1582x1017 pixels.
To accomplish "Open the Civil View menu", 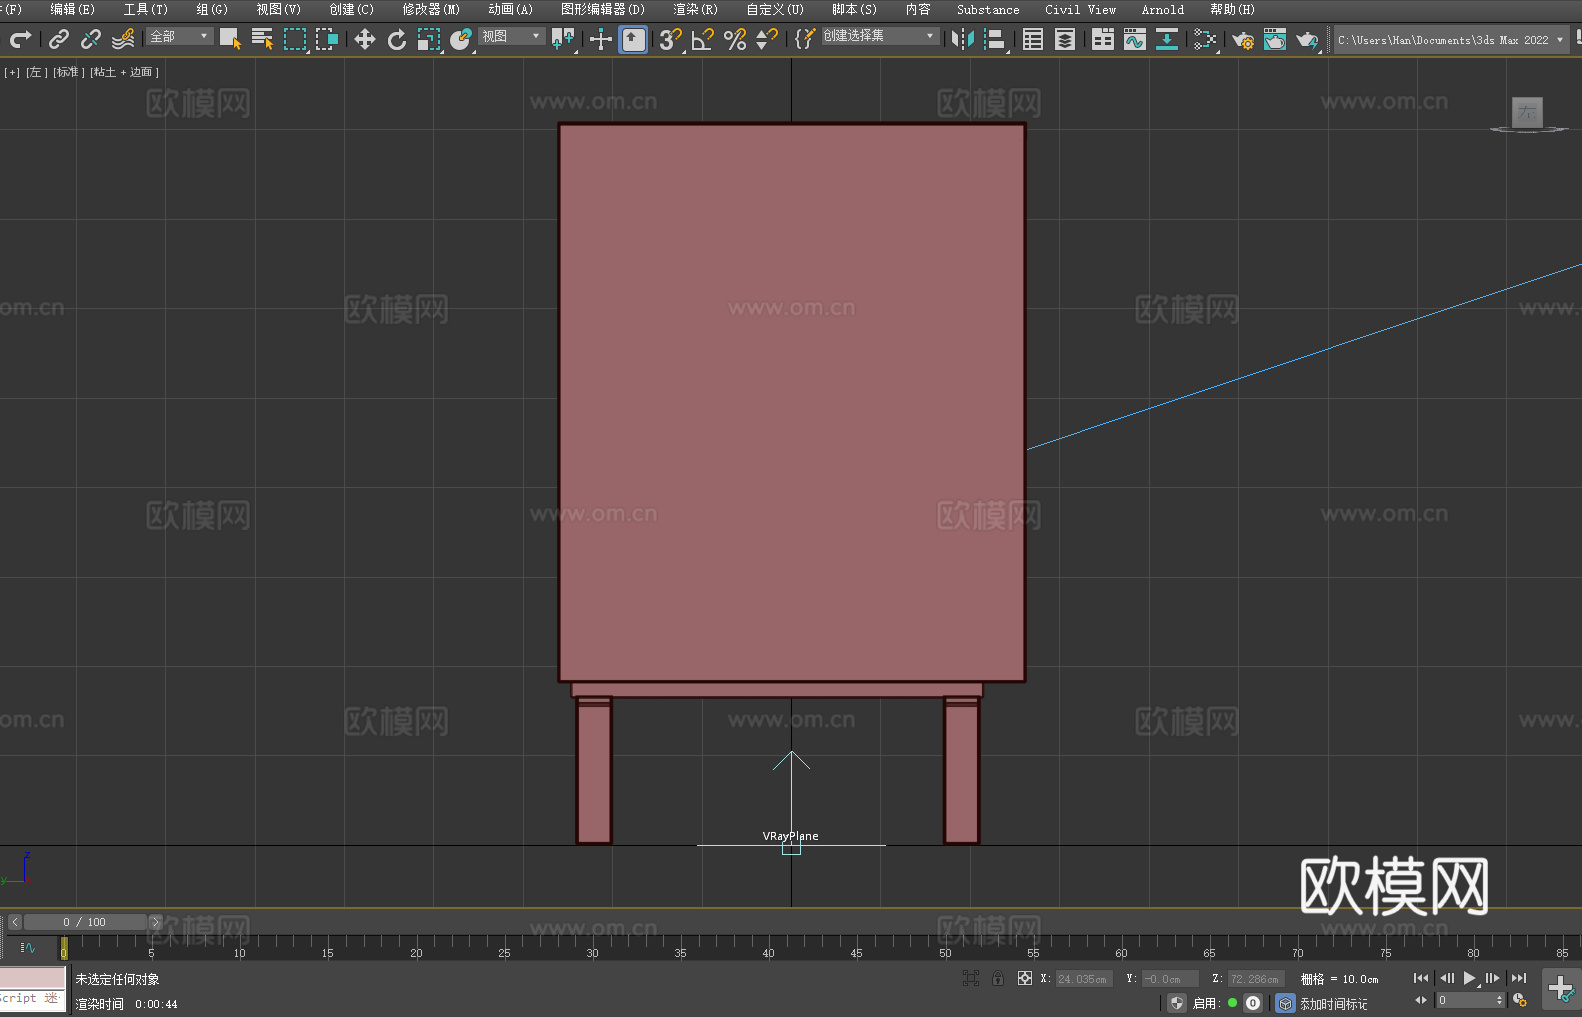I will click(x=1081, y=9).
